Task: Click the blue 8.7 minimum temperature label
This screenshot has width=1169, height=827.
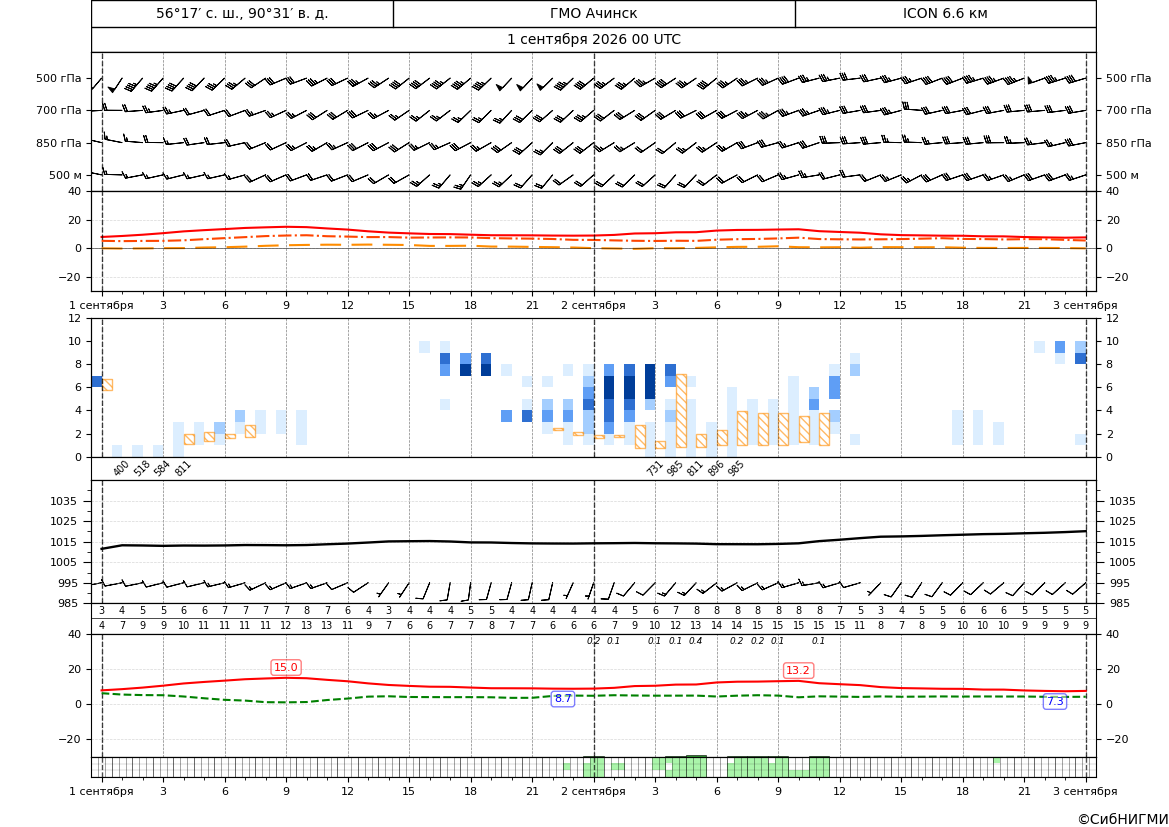Action: [x=563, y=699]
